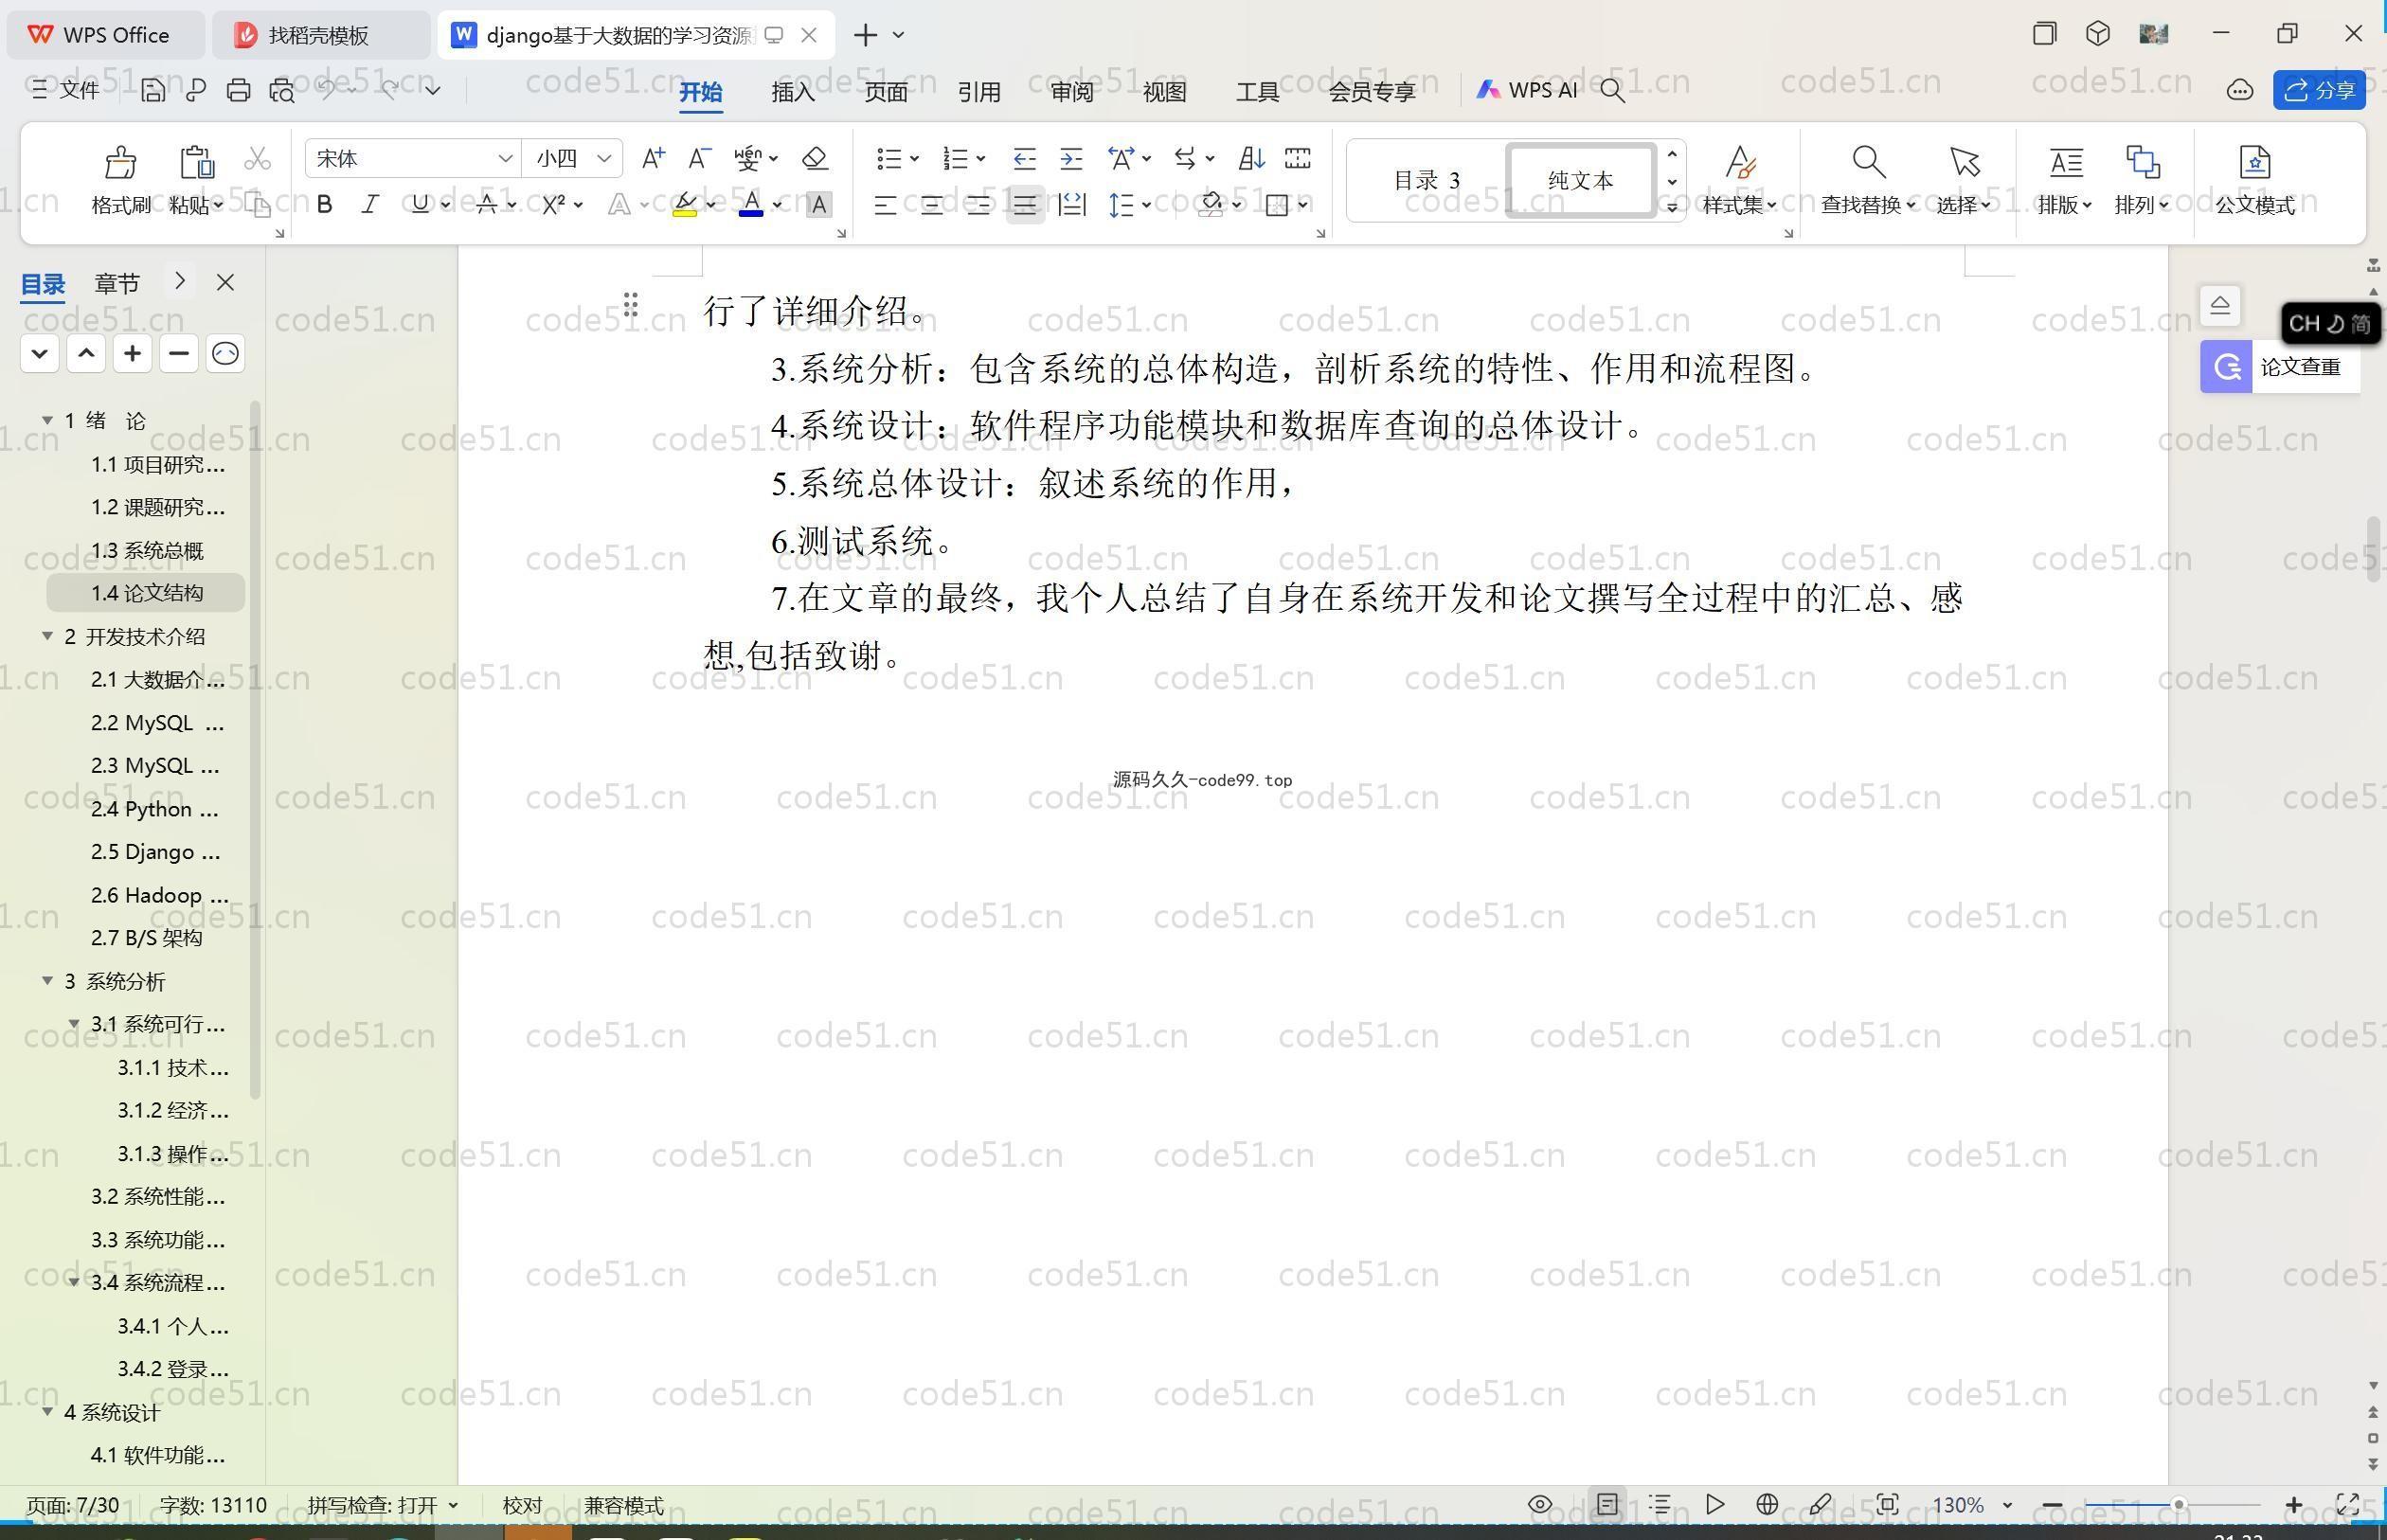Open the References (引用) ribbon tab
This screenshot has width=2387, height=1540.
click(979, 92)
